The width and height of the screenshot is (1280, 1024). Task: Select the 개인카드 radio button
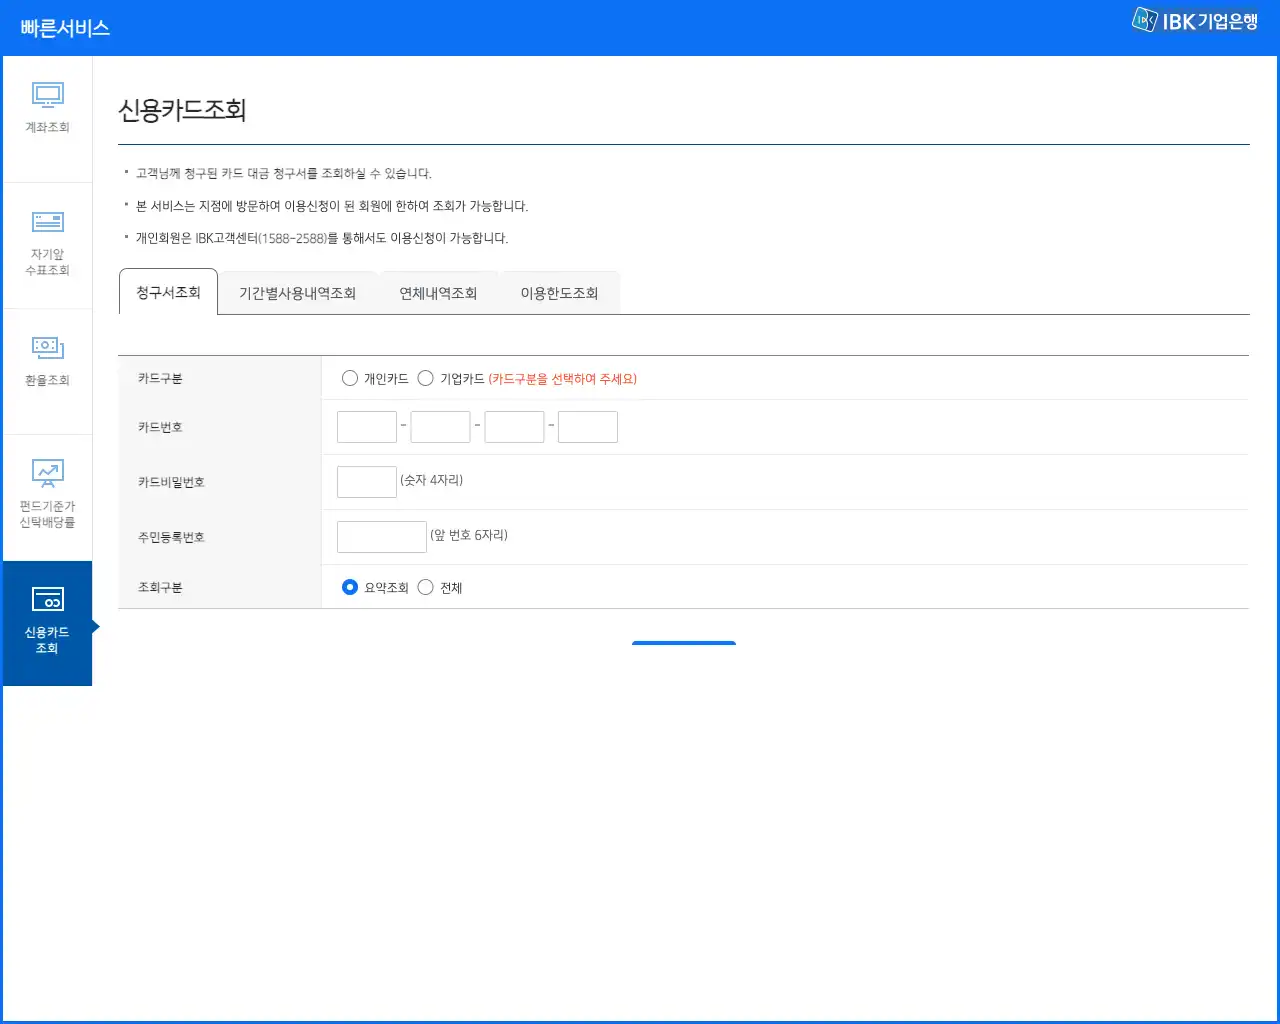(350, 378)
